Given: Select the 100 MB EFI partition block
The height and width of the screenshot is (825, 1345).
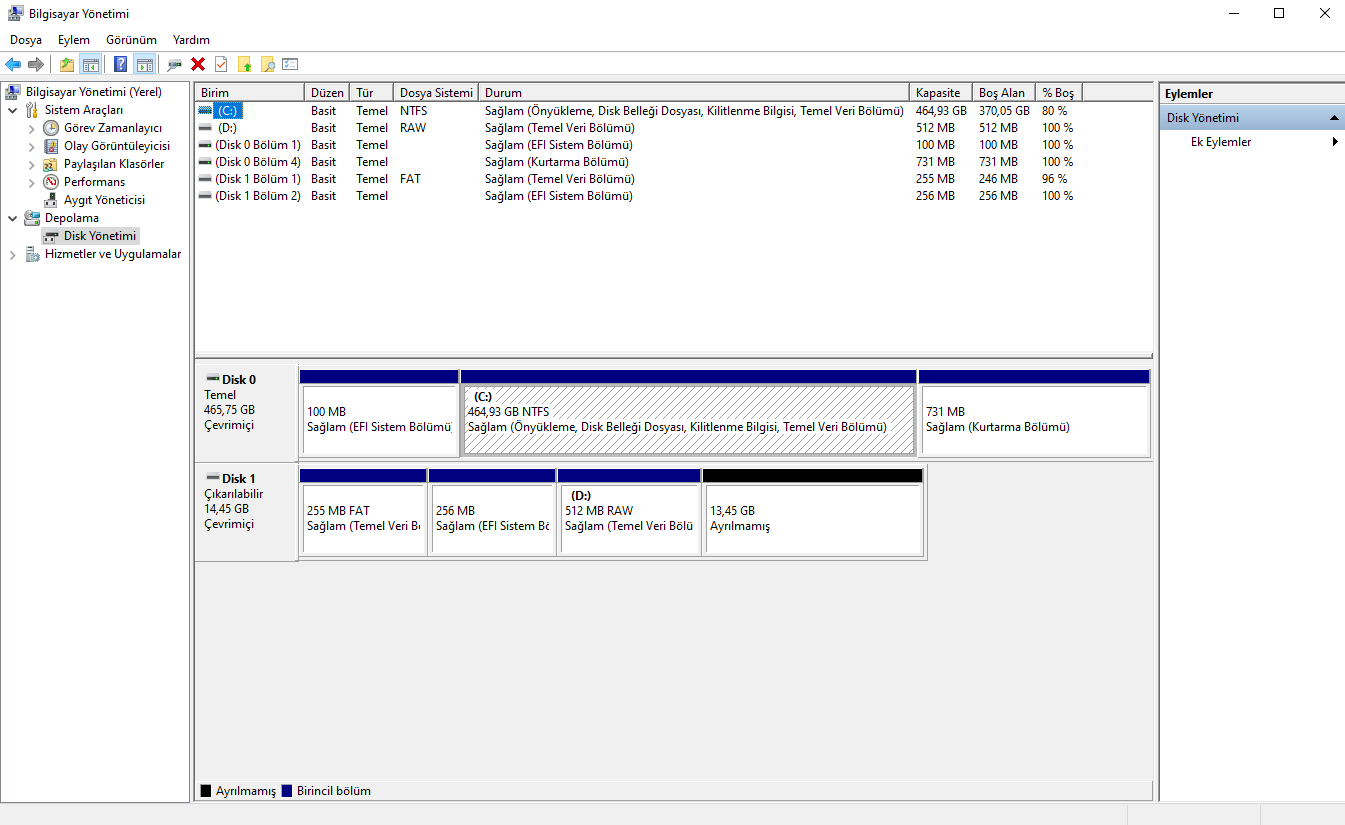Looking at the screenshot, I should click(378, 412).
